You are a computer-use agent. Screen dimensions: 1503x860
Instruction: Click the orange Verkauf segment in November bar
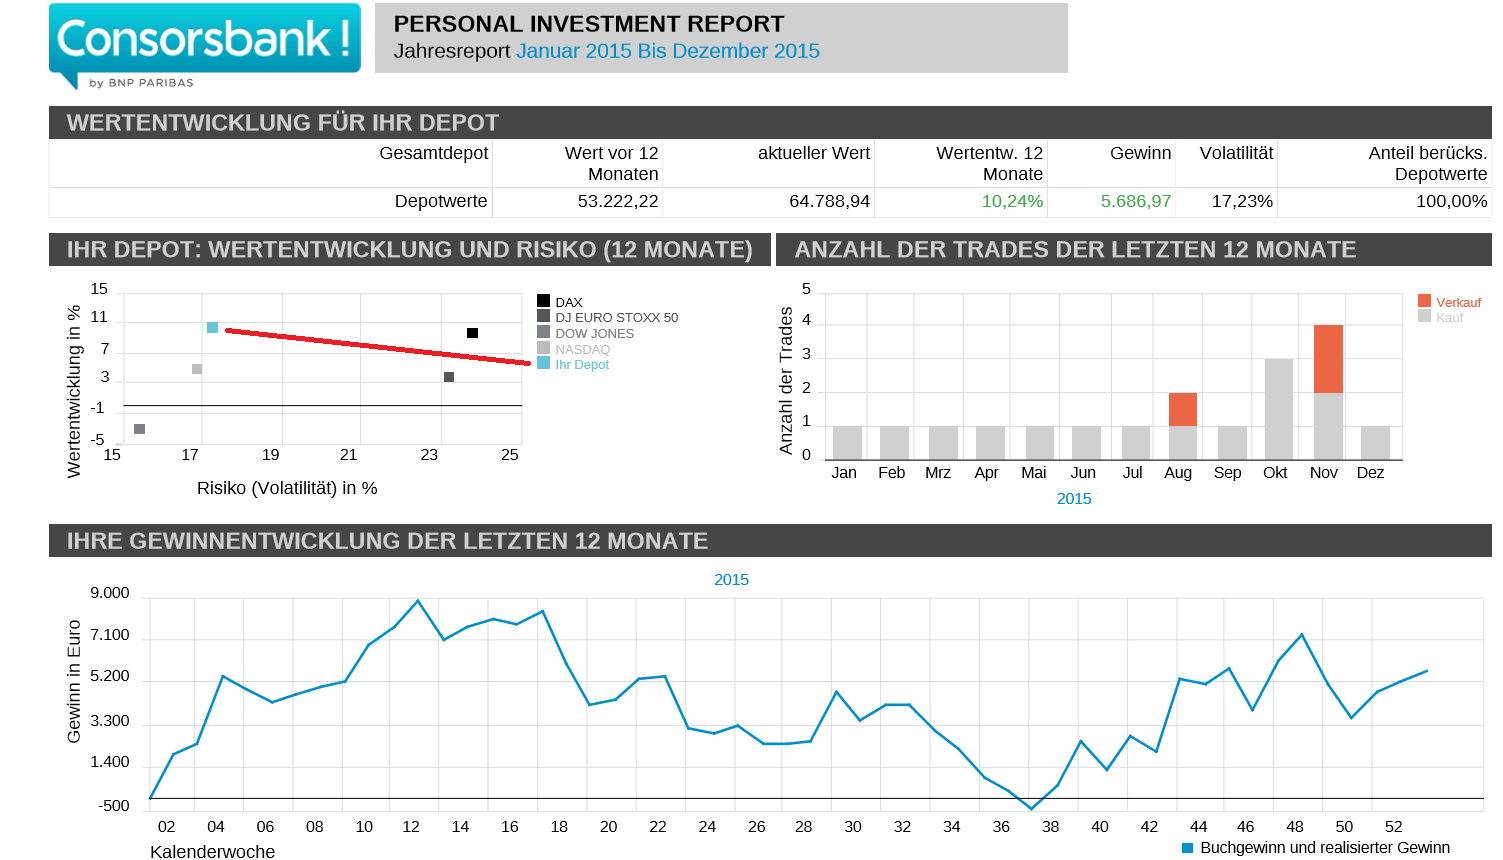(1328, 359)
